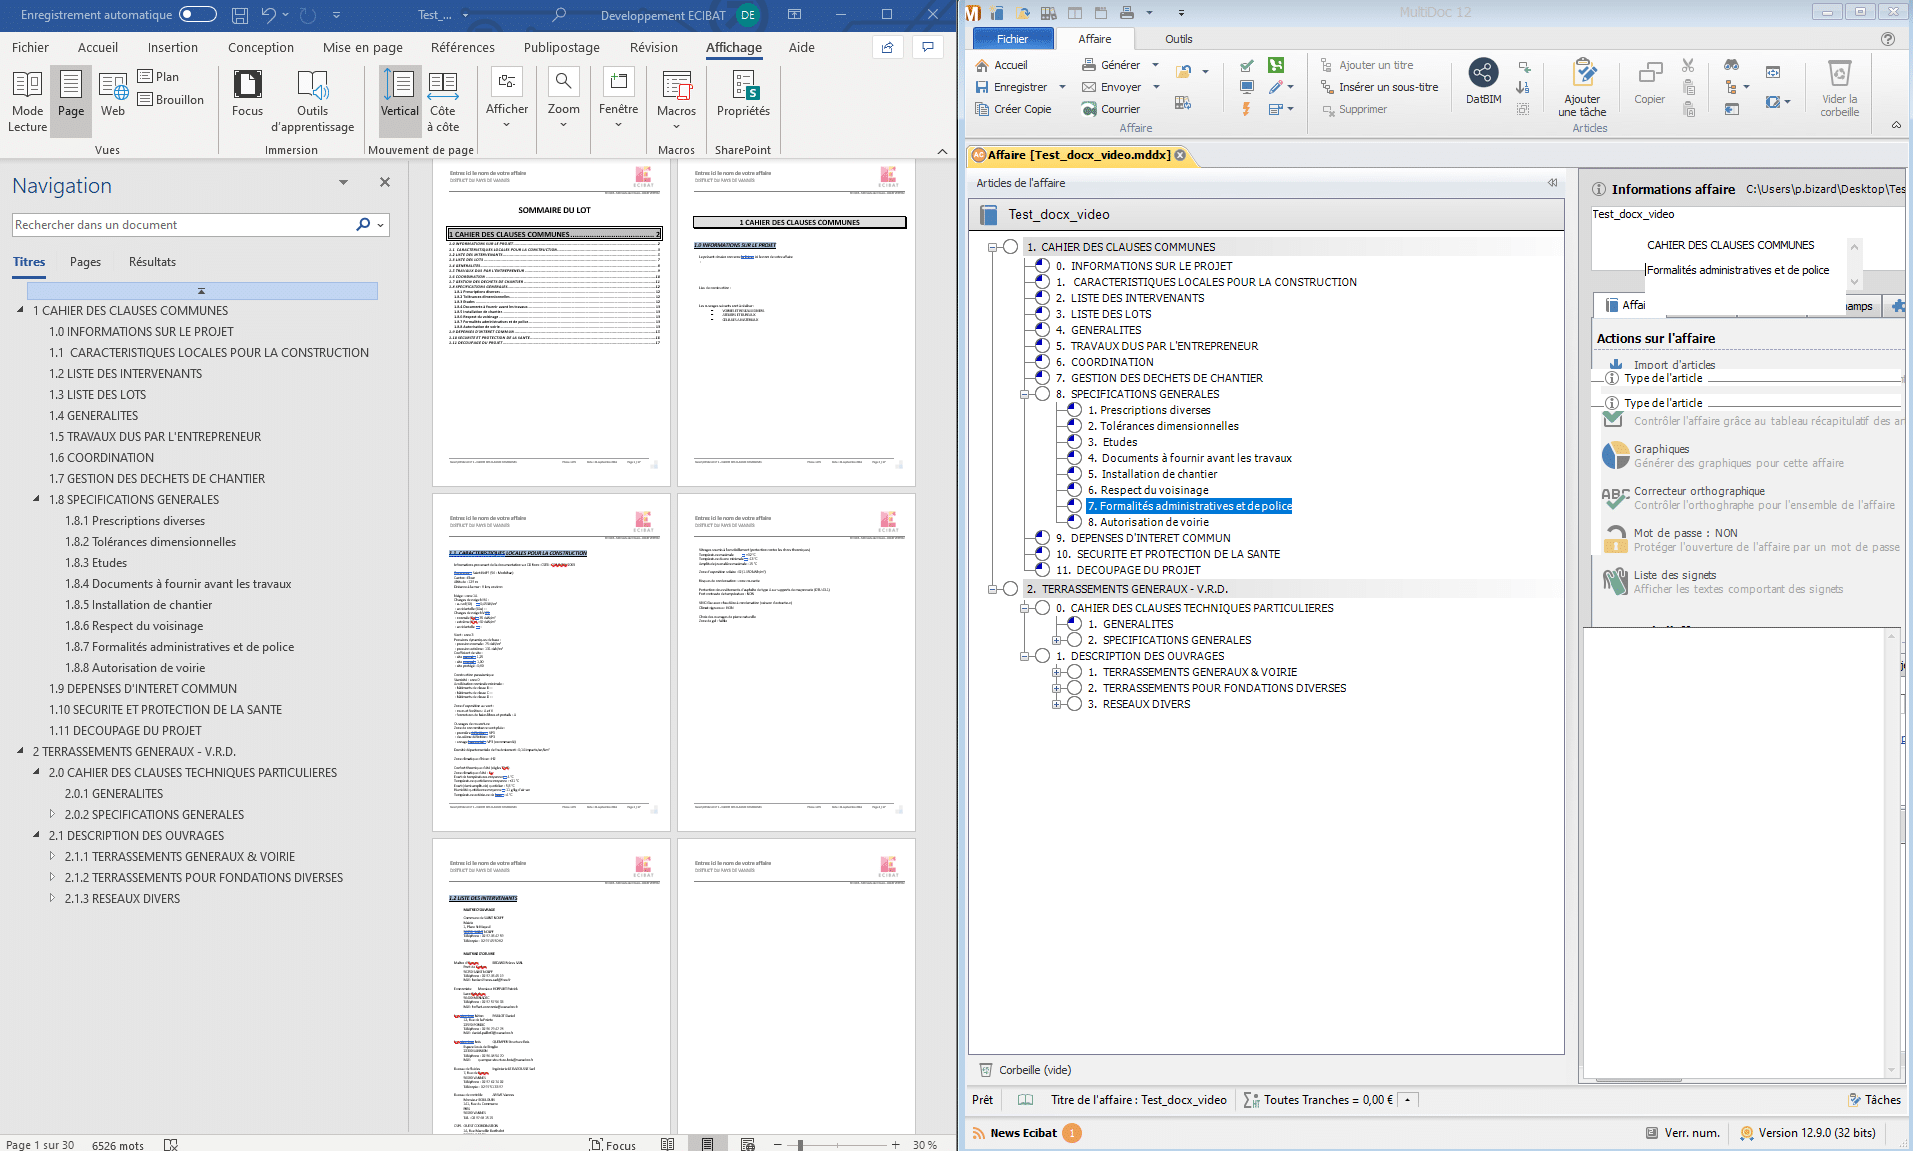
Task: Open the Révision ribbon tab in Word
Action: click(x=654, y=47)
